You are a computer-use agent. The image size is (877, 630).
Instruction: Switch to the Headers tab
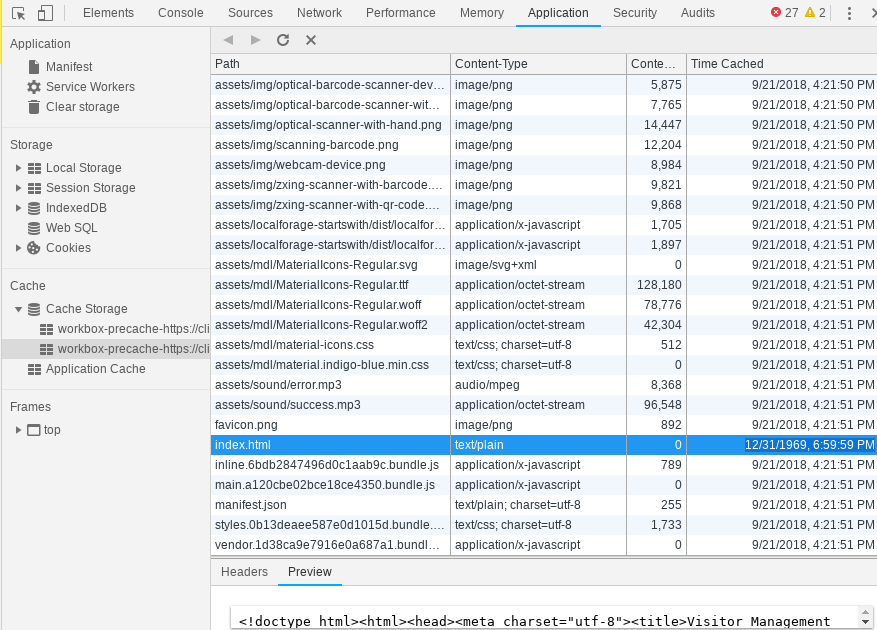click(x=244, y=571)
